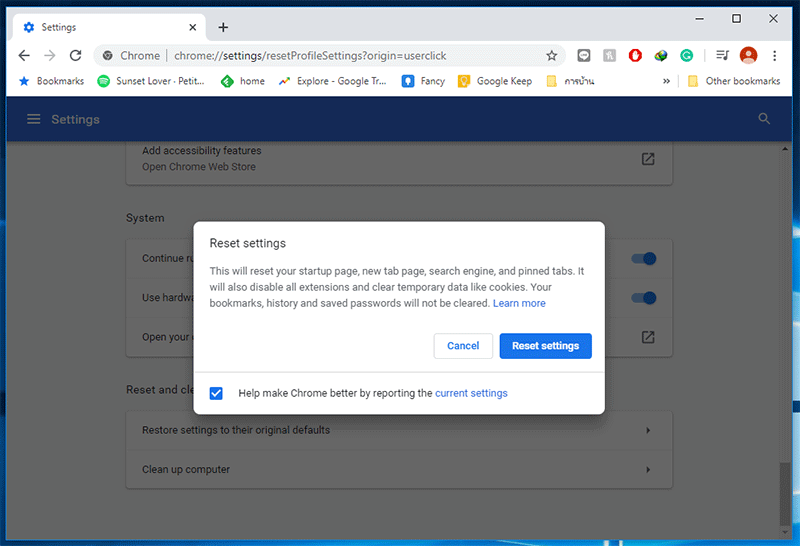Click the address bar URL

pos(310,55)
